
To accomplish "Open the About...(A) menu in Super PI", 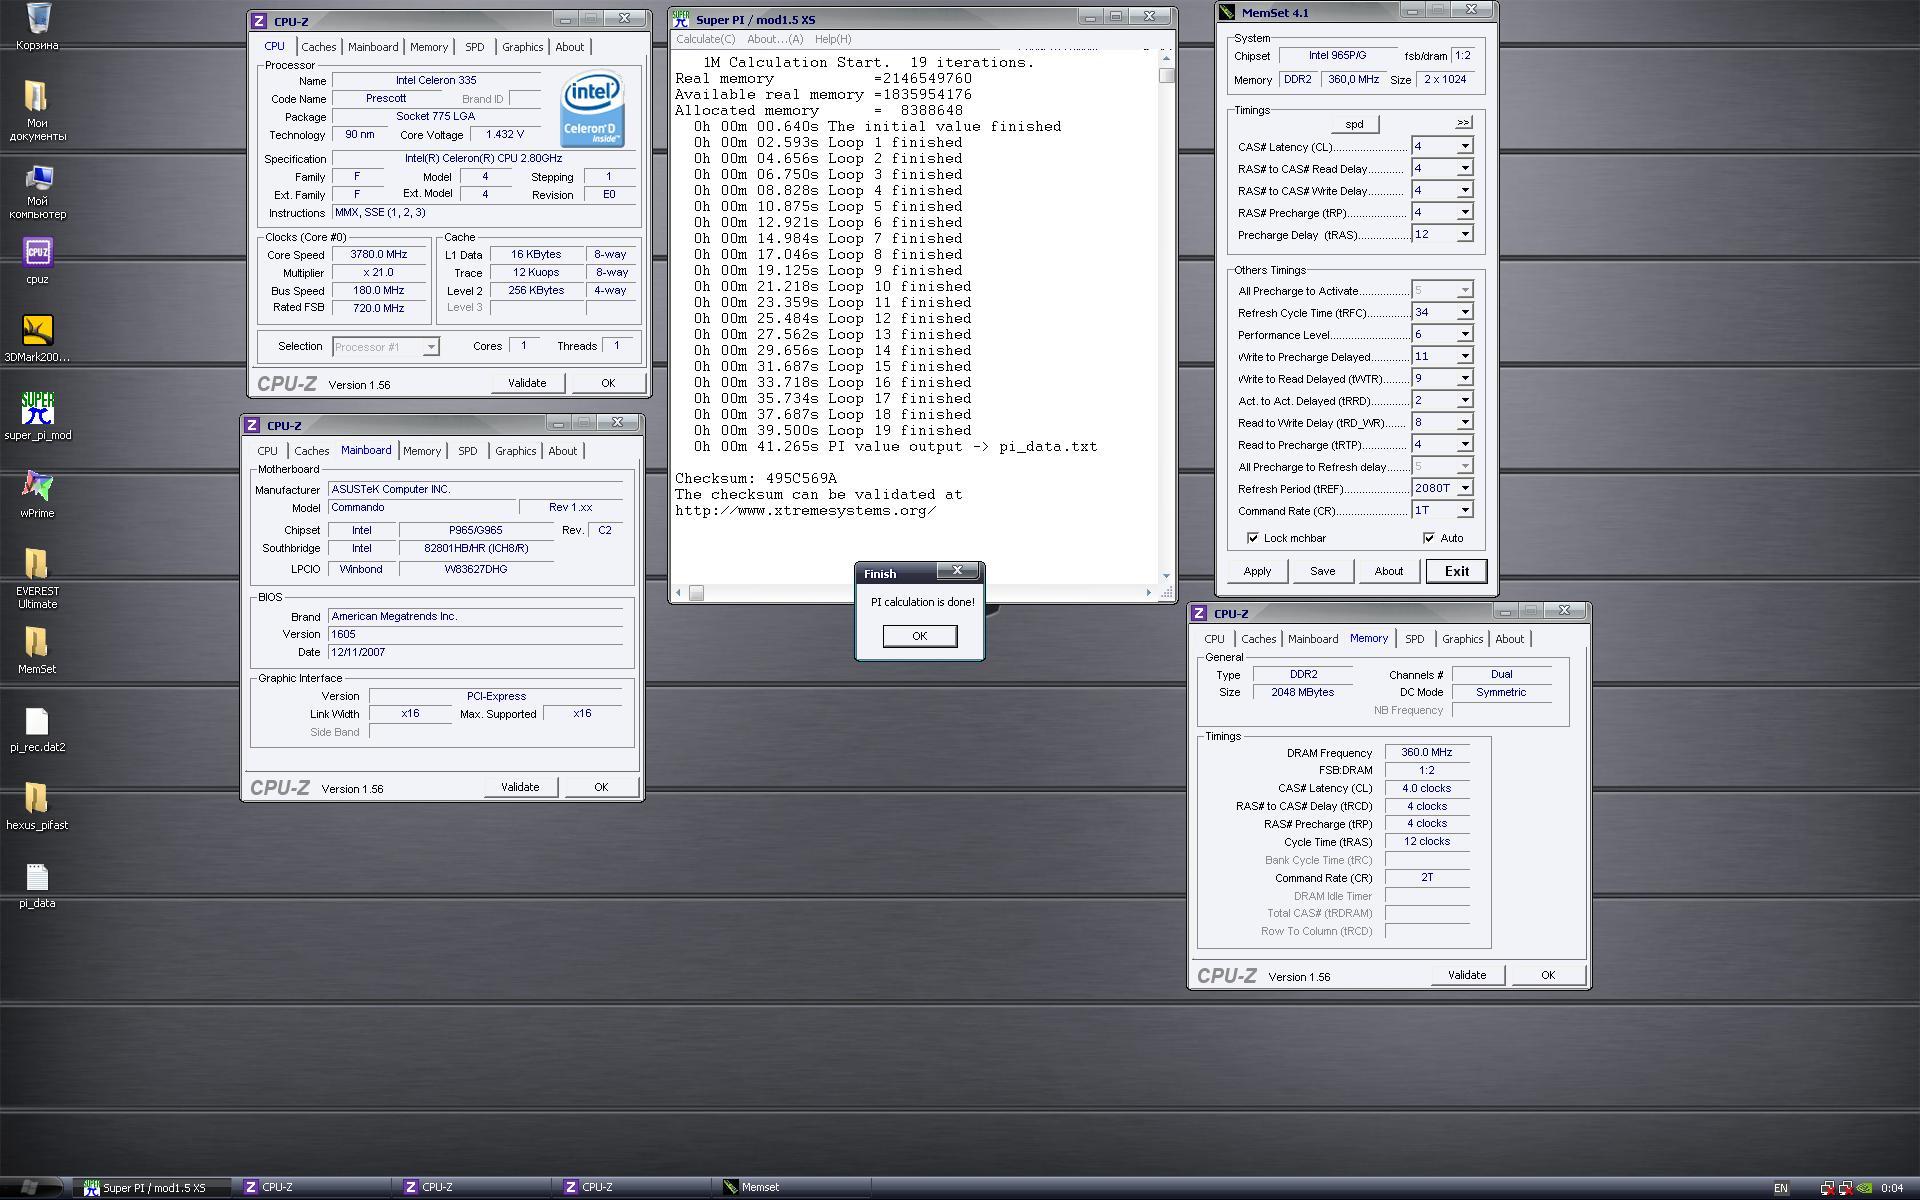I will tap(775, 39).
